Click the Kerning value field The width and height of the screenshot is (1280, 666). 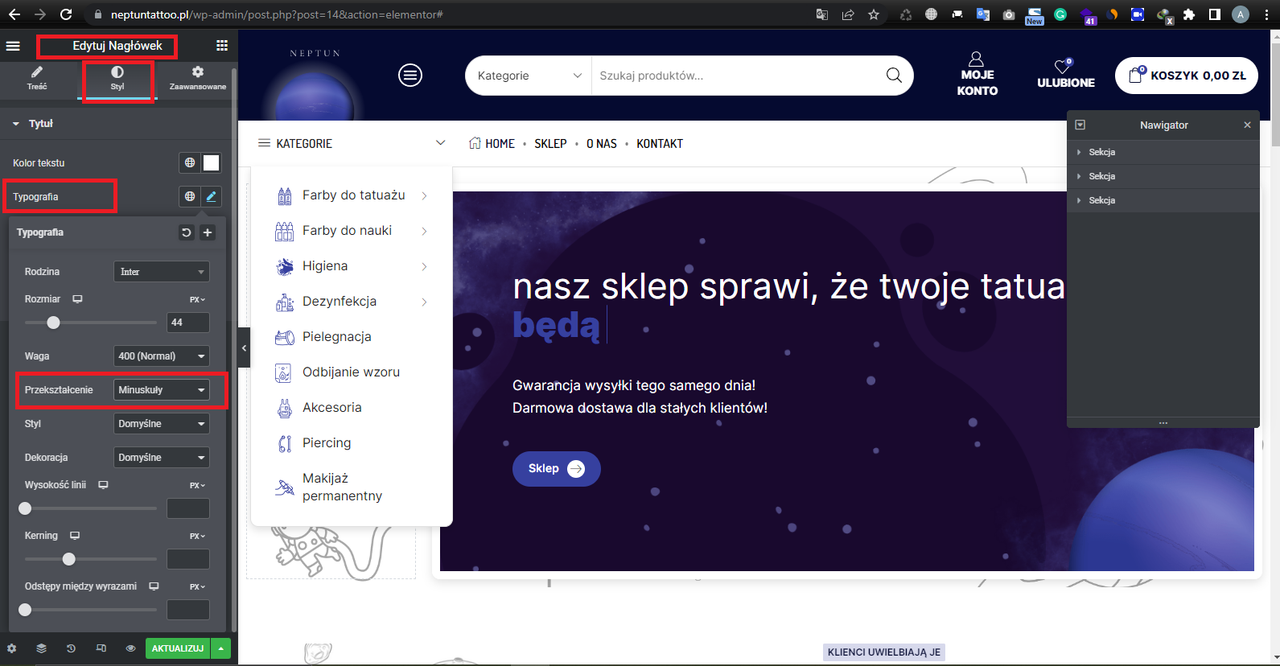pyautogui.click(x=188, y=559)
